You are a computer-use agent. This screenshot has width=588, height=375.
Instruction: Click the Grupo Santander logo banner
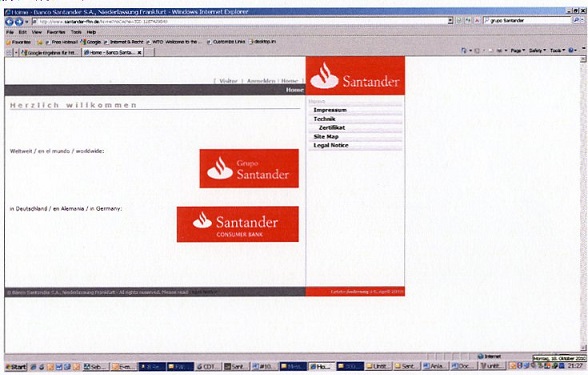point(249,168)
